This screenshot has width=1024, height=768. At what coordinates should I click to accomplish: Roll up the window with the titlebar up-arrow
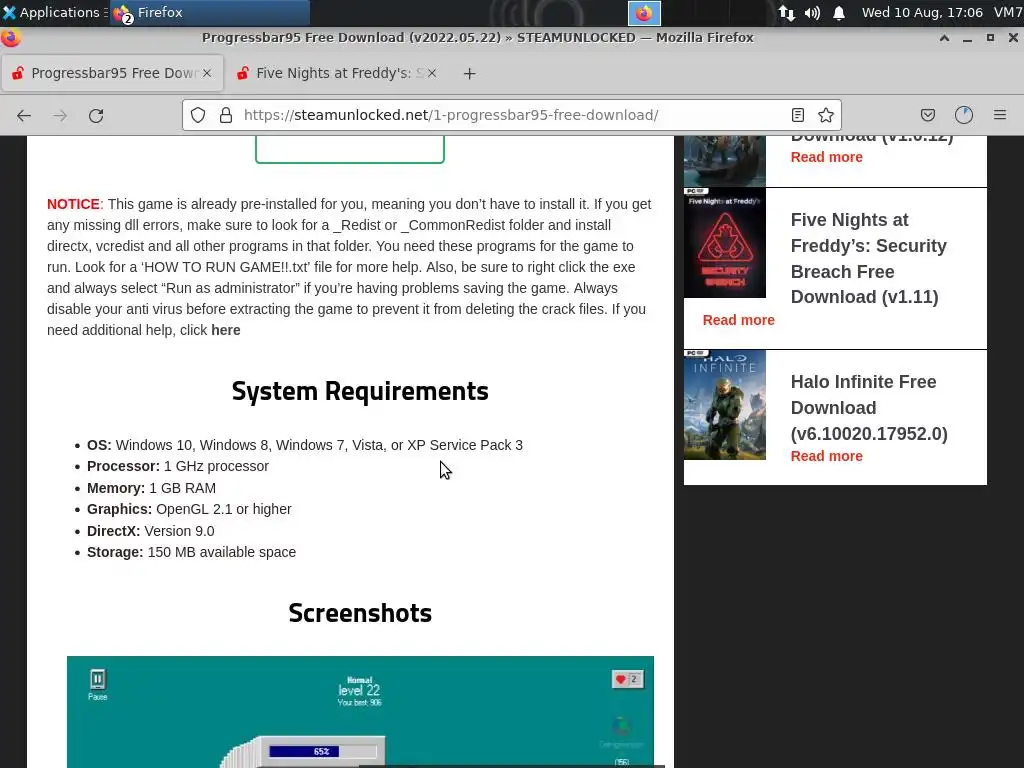pyautogui.click(x=944, y=38)
